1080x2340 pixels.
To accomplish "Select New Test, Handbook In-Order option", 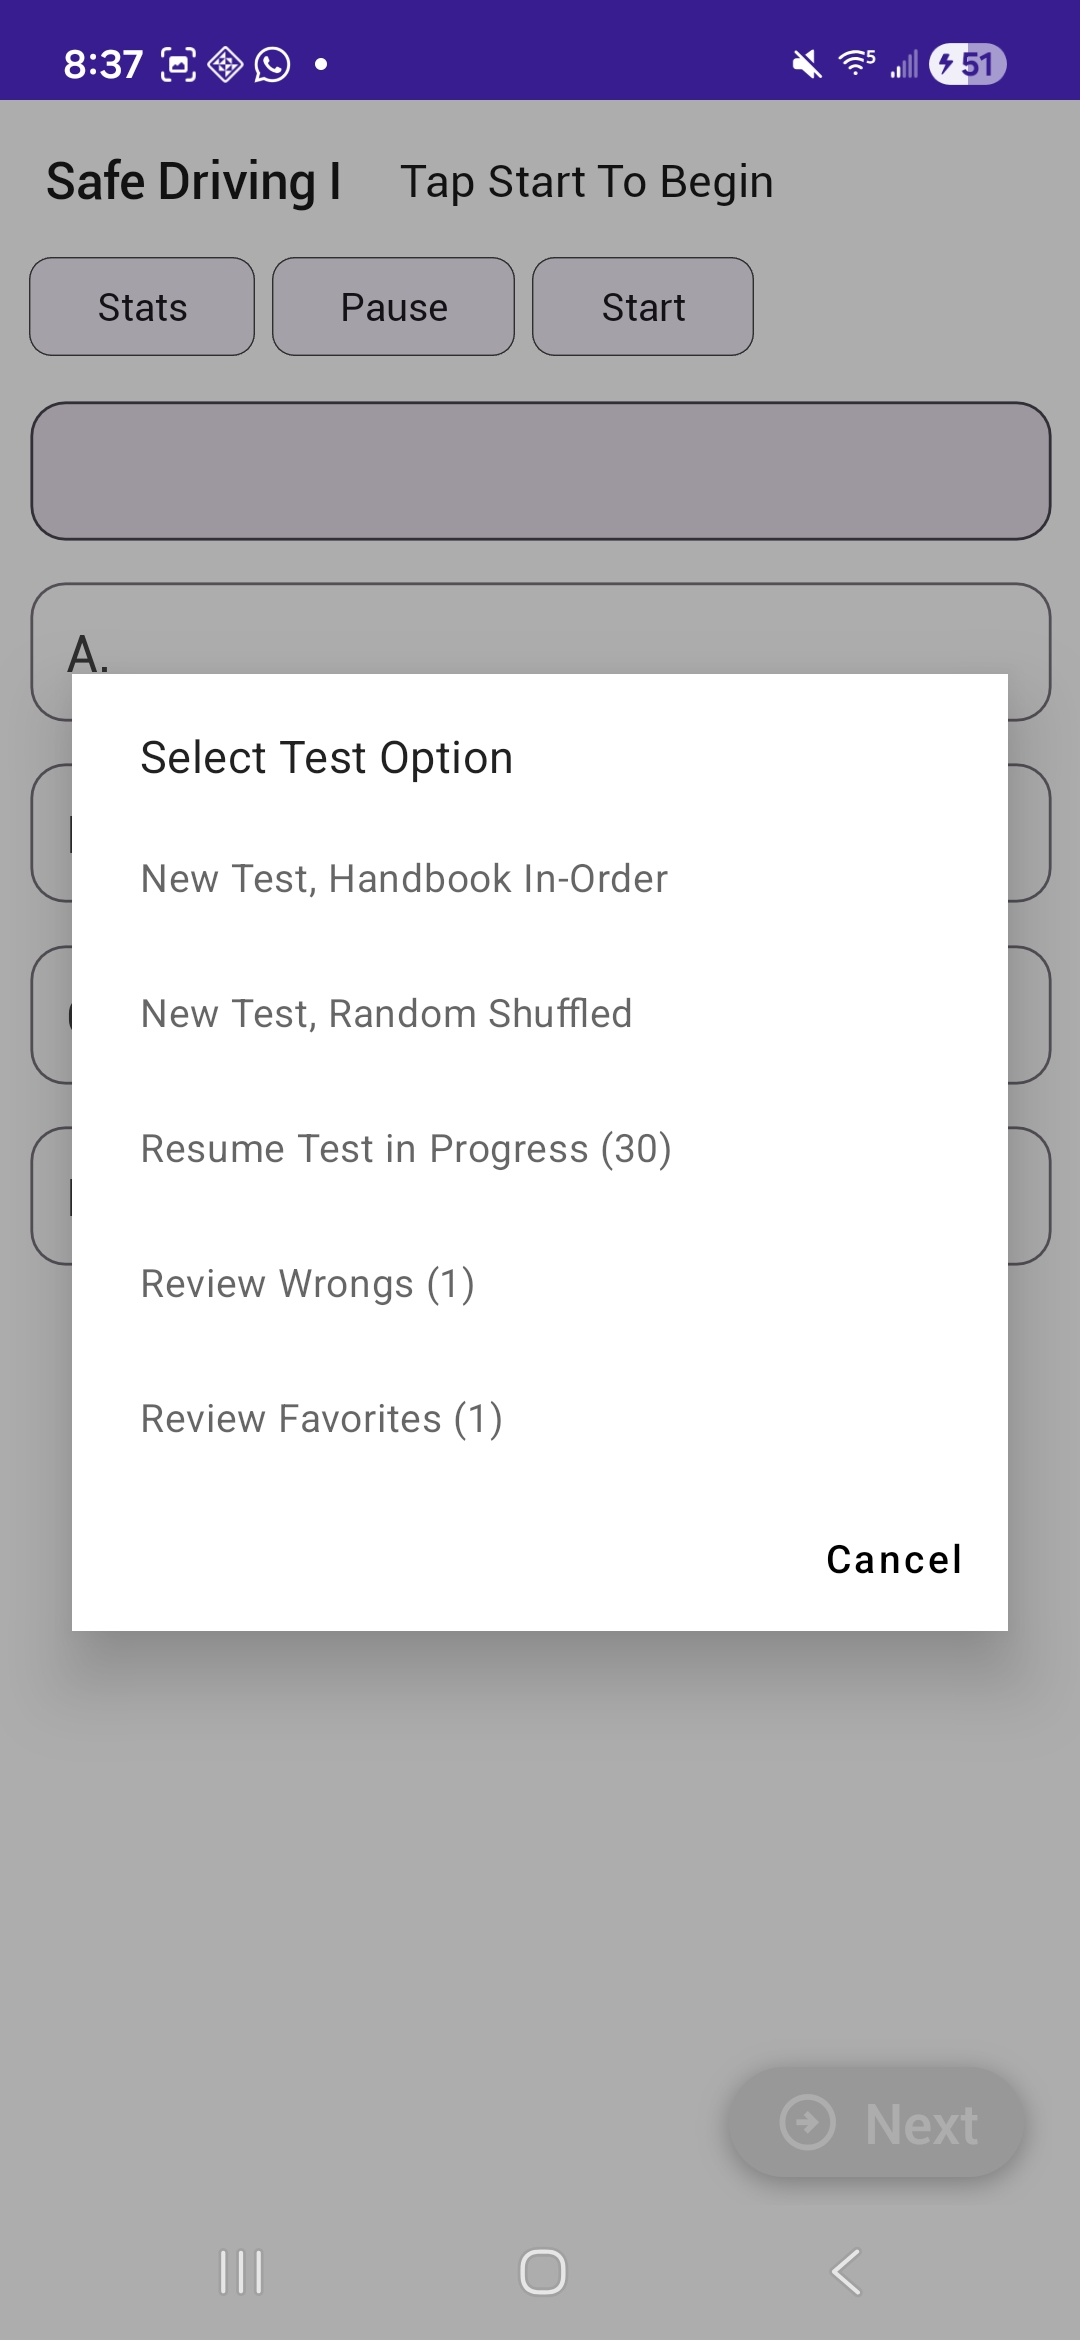I will click(x=404, y=879).
